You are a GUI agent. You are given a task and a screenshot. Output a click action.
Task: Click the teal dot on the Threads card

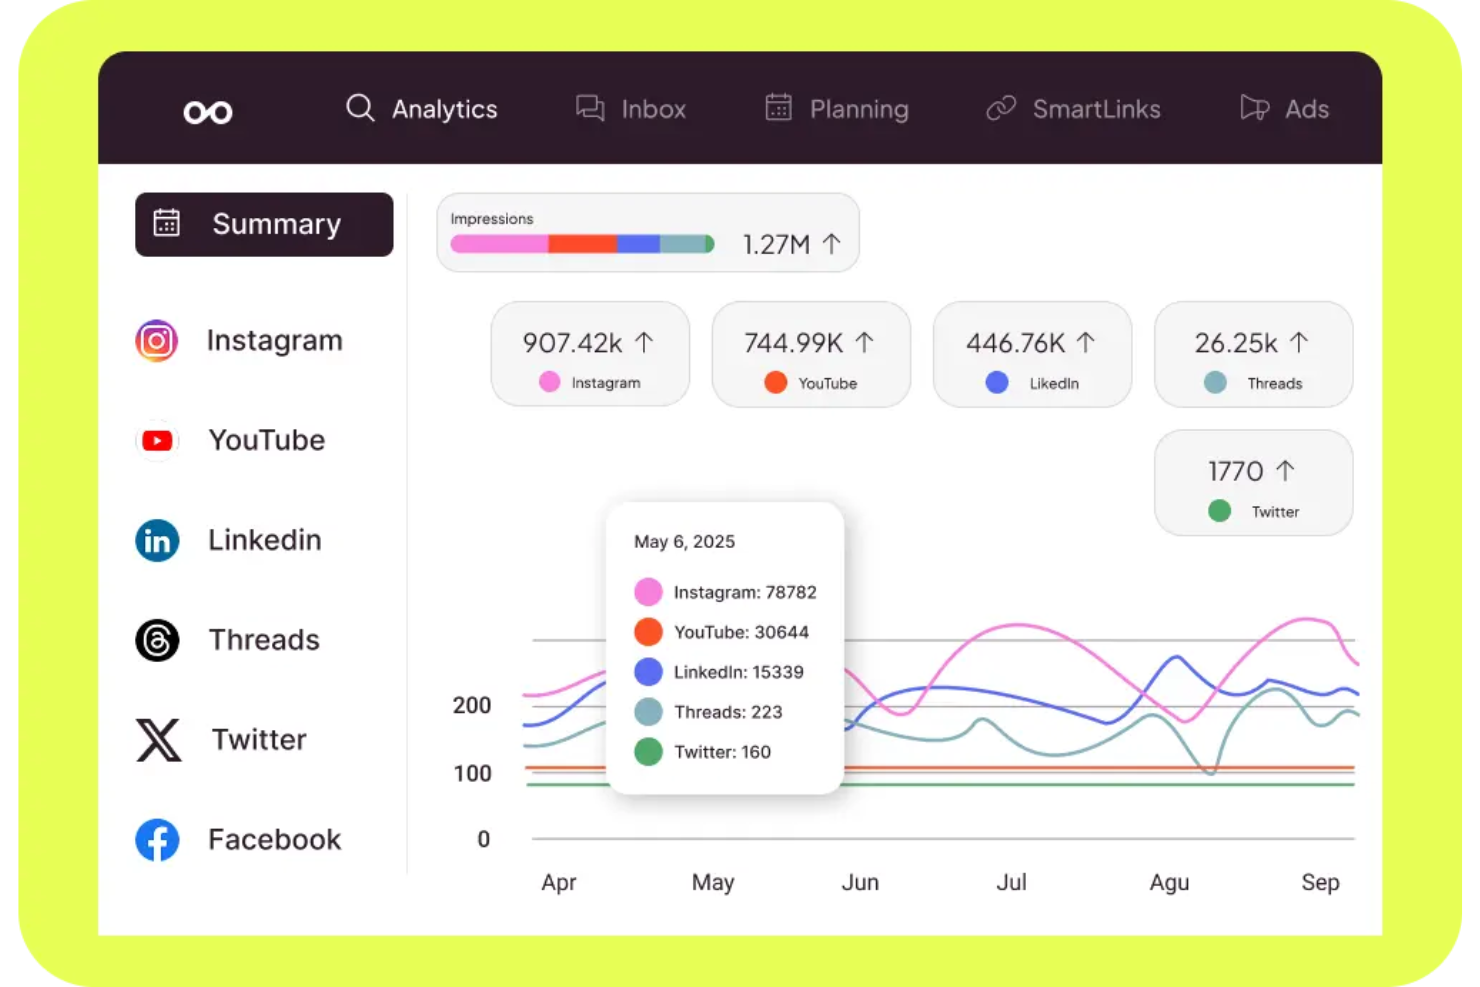pos(1215,382)
